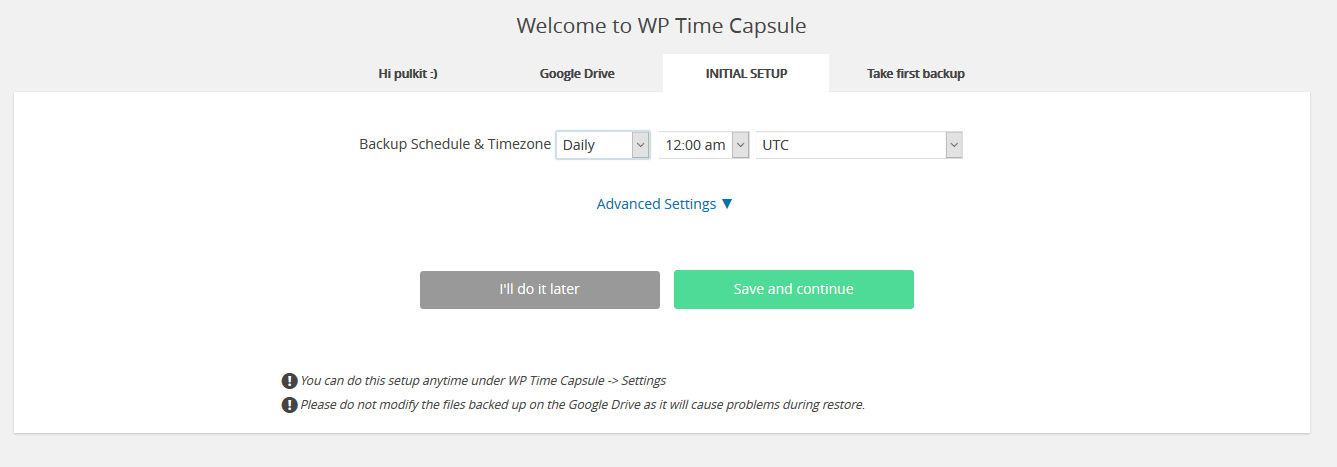Expand the Advanced Settings link
Viewport: 1337px width, 467px height.
point(656,204)
